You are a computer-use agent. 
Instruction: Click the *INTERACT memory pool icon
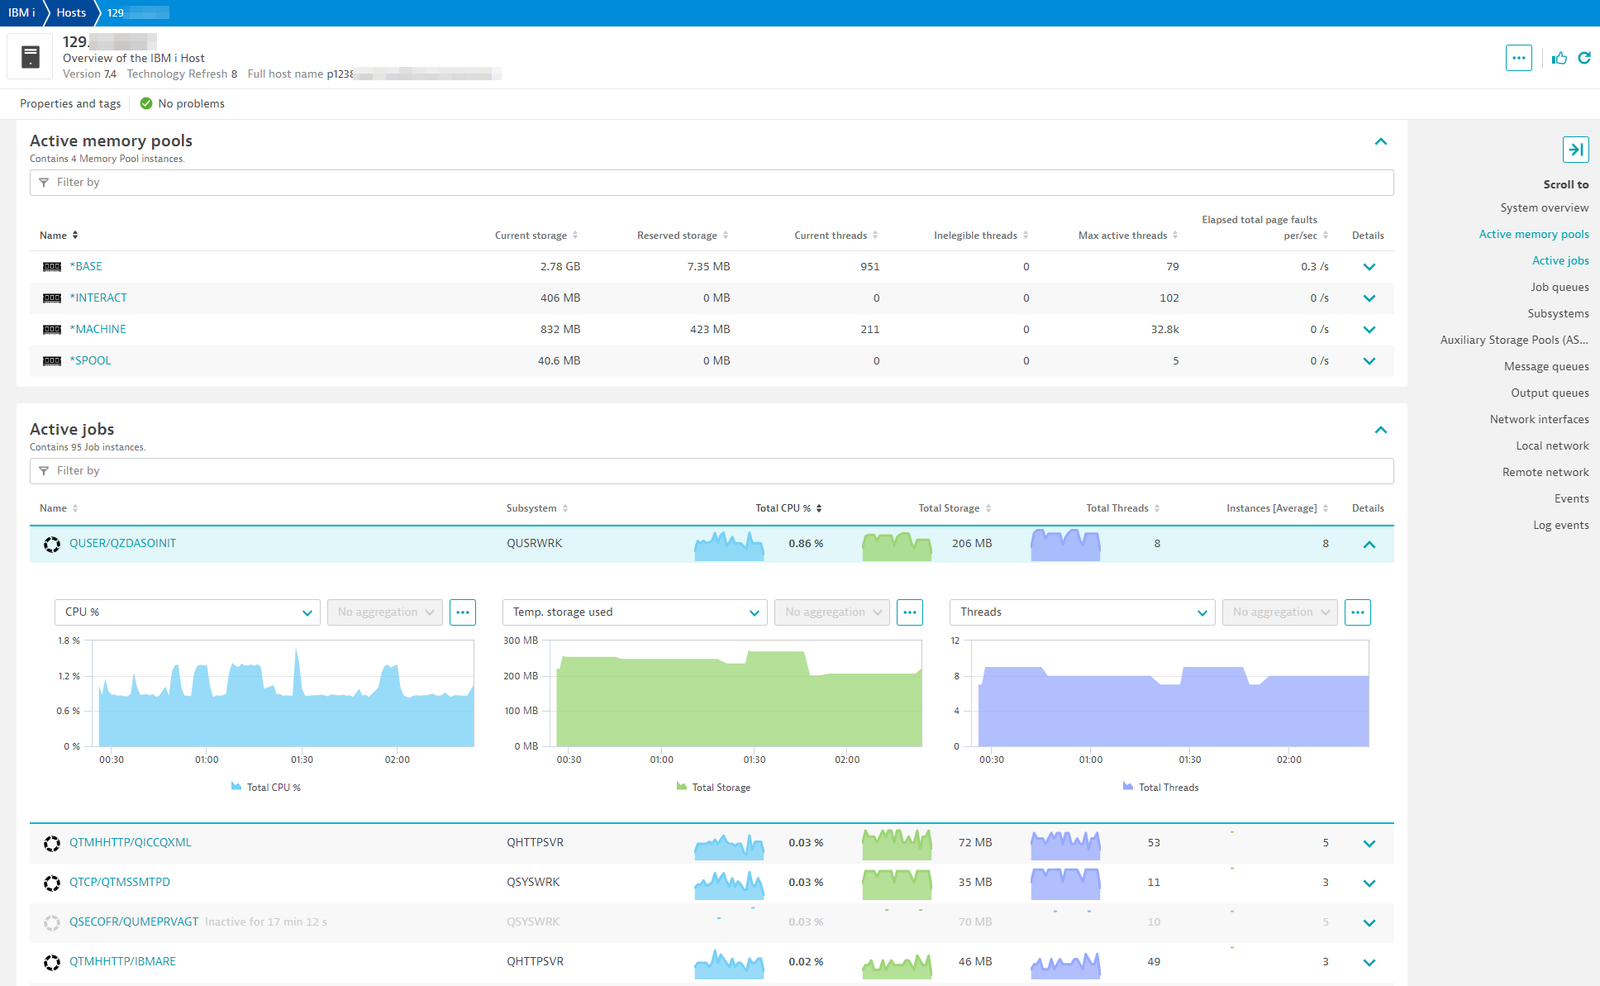click(52, 298)
